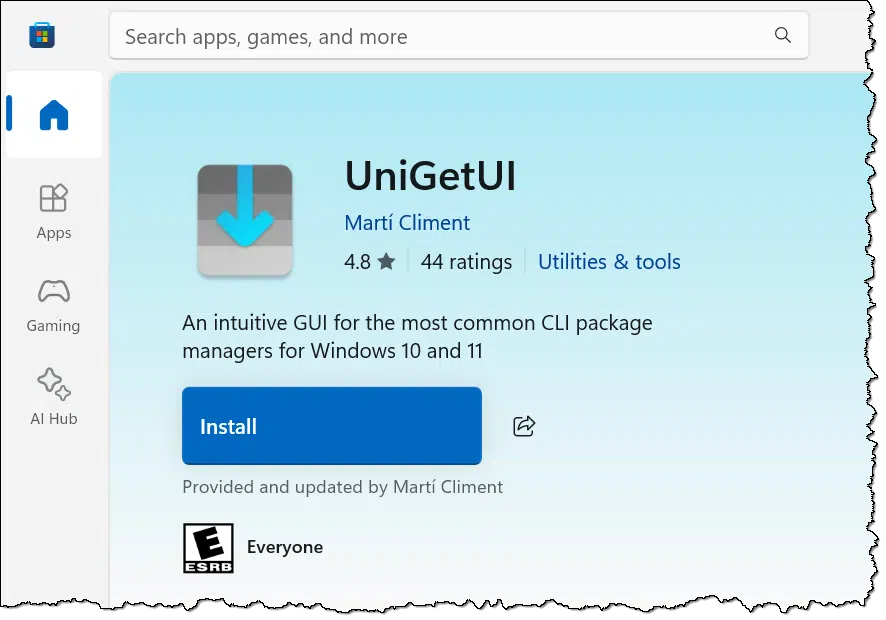Open the Utilities & tools category link
This screenshot has width=886, height=620.
[609, 262]
